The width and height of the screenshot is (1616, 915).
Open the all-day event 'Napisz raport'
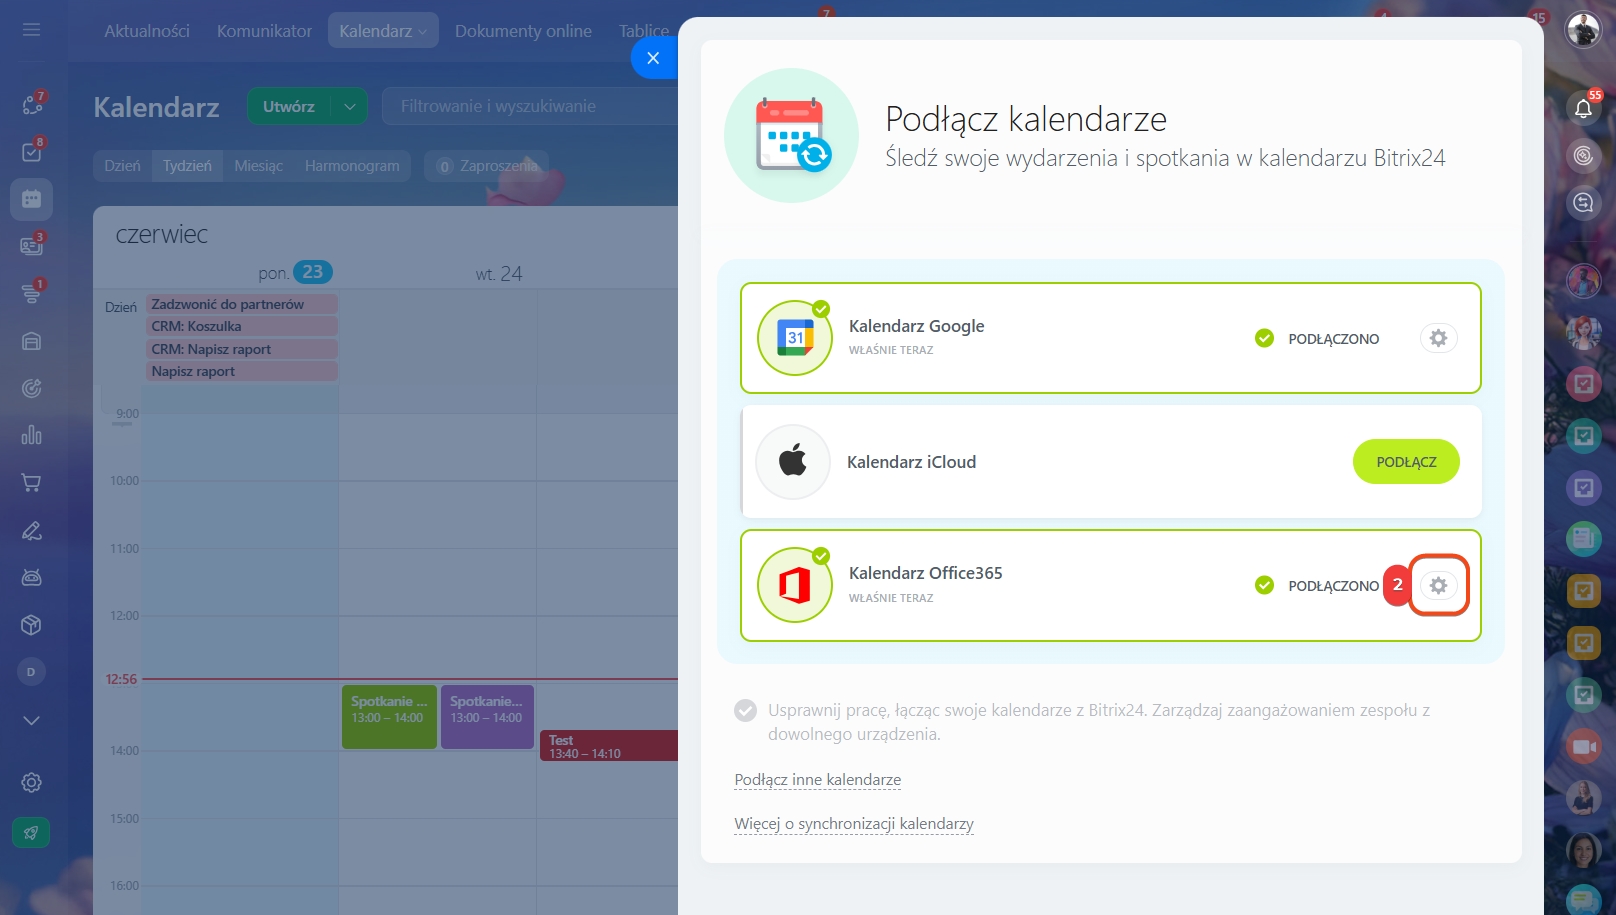[242, 371]
